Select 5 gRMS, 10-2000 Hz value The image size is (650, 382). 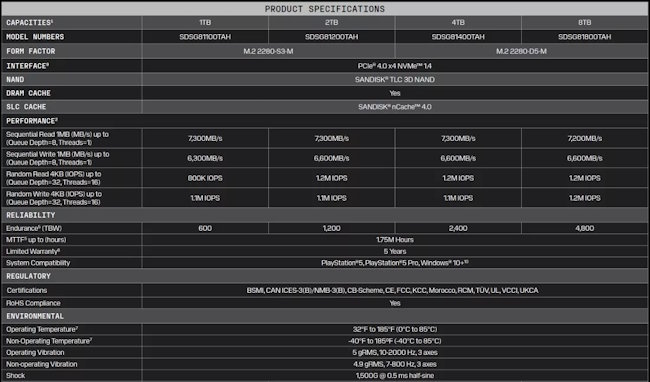pyautogui.click(x=395, y=353)
